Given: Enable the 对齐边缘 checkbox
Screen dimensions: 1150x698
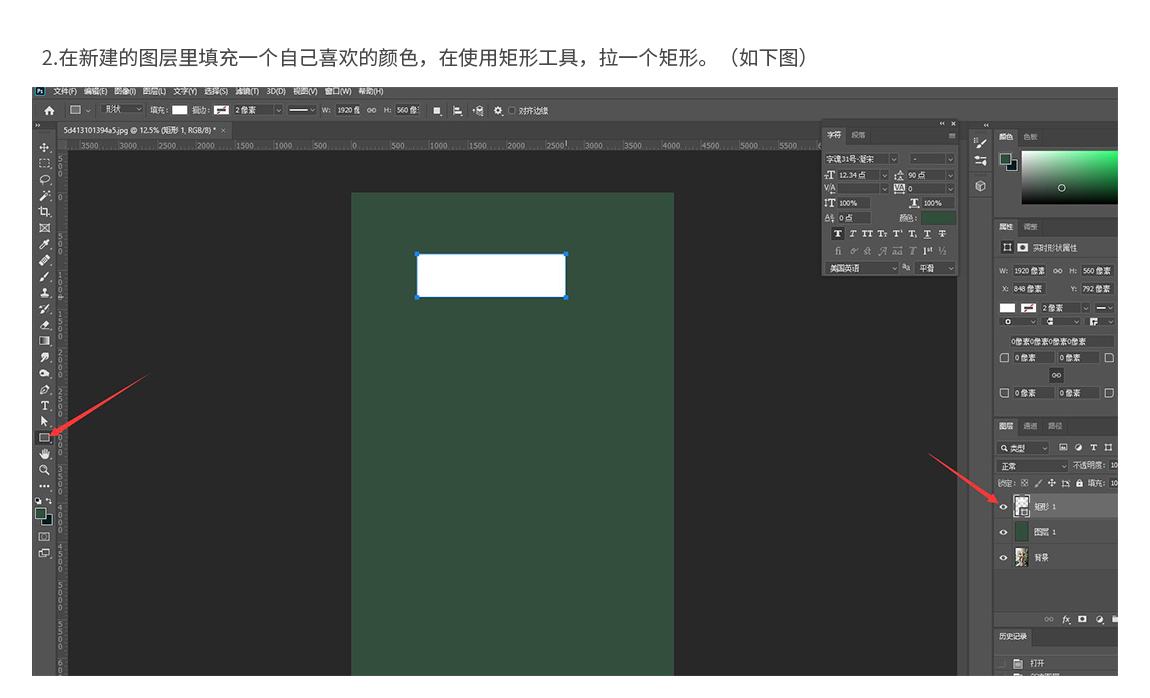Looking at the screenshot, I should tap(512, 110).
